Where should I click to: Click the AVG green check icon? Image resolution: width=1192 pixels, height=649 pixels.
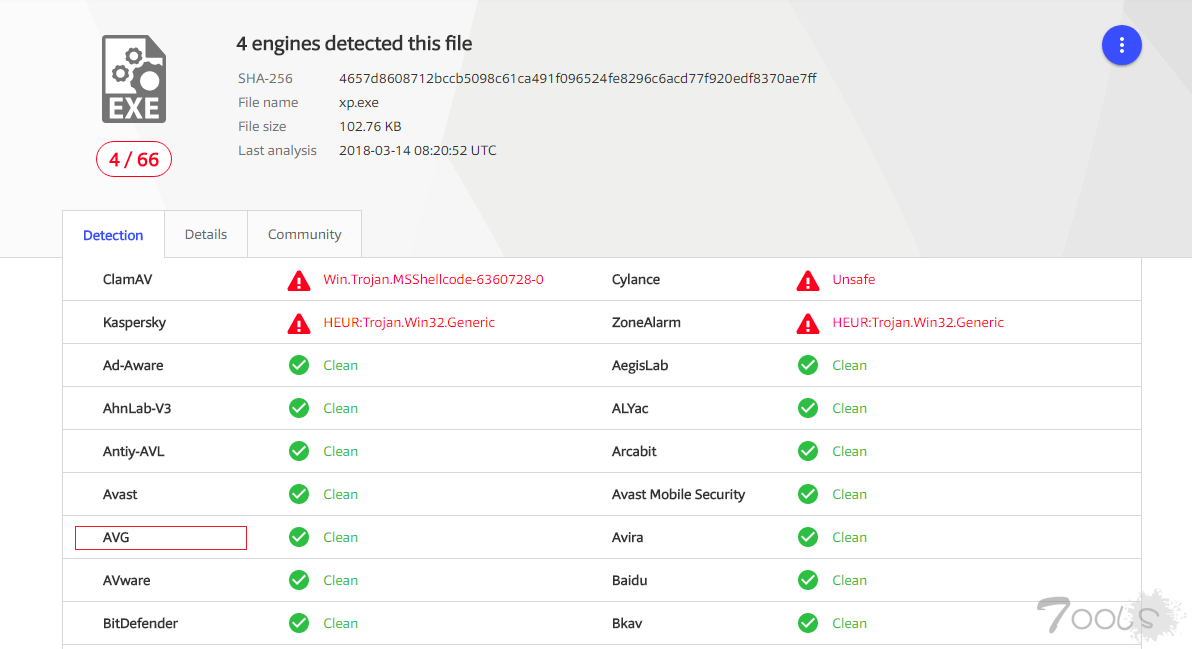[x=299, y=537]
